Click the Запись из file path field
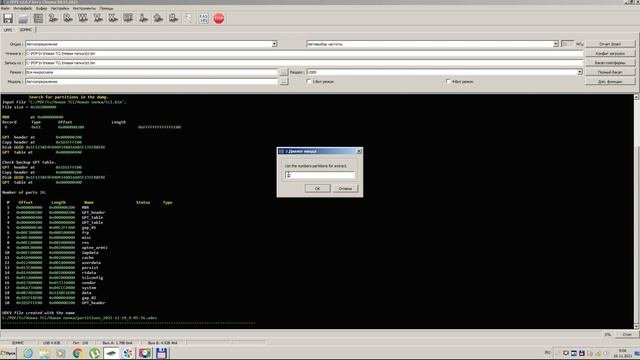The height and width of the screenshot is (360, 640). click(304, 63)
